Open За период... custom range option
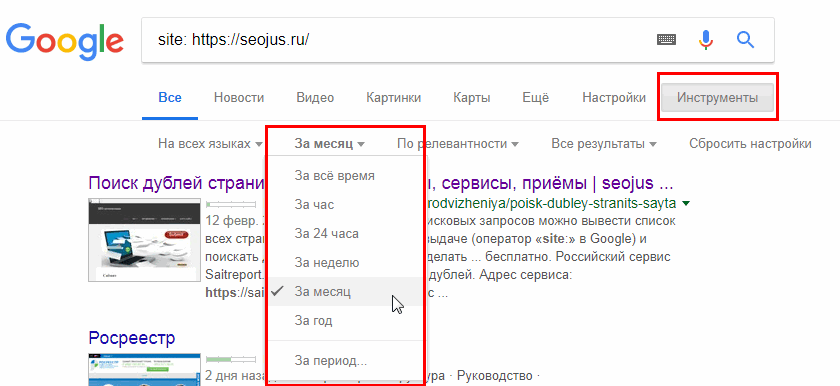Image resolution: width=840 pixels, height=386 pixels. click(346, 360)
